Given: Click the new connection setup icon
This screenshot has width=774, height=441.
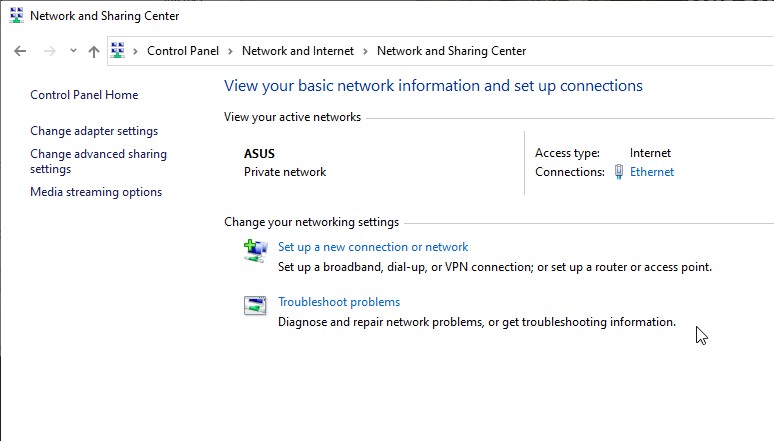Looking at the screenshot, I should [x=255, y=250].
